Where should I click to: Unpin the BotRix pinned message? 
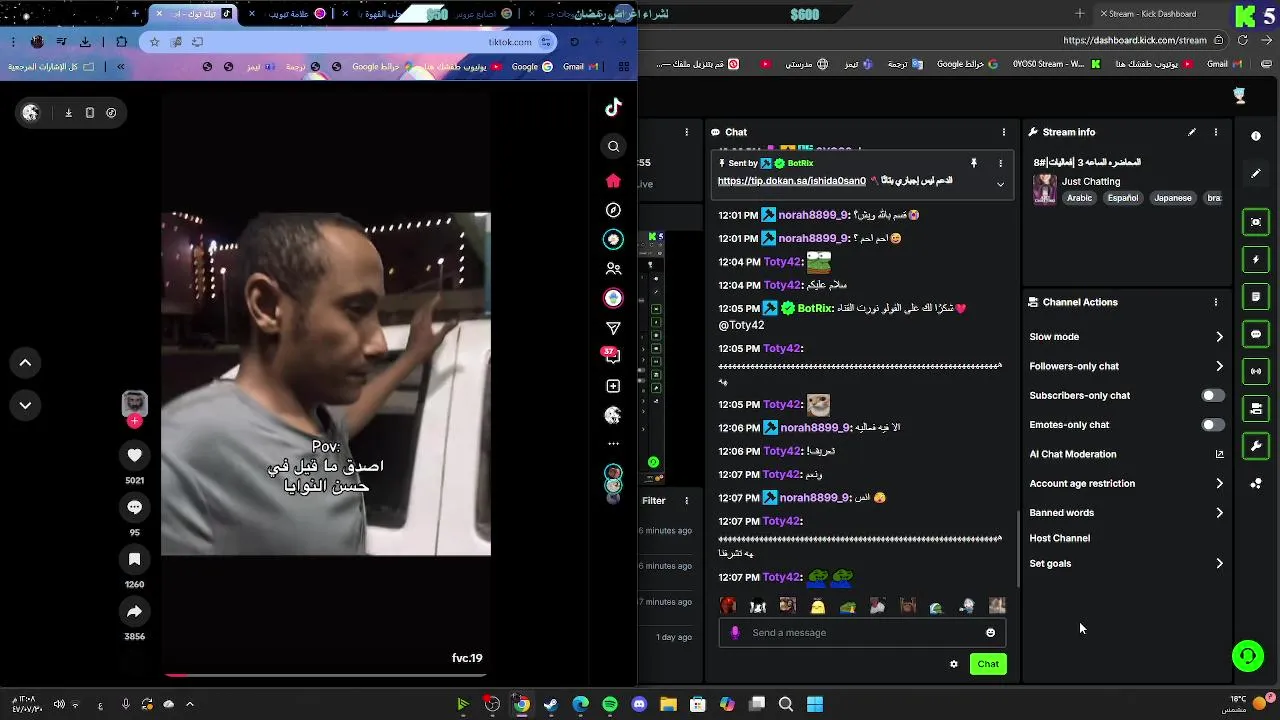click(973, 163)
